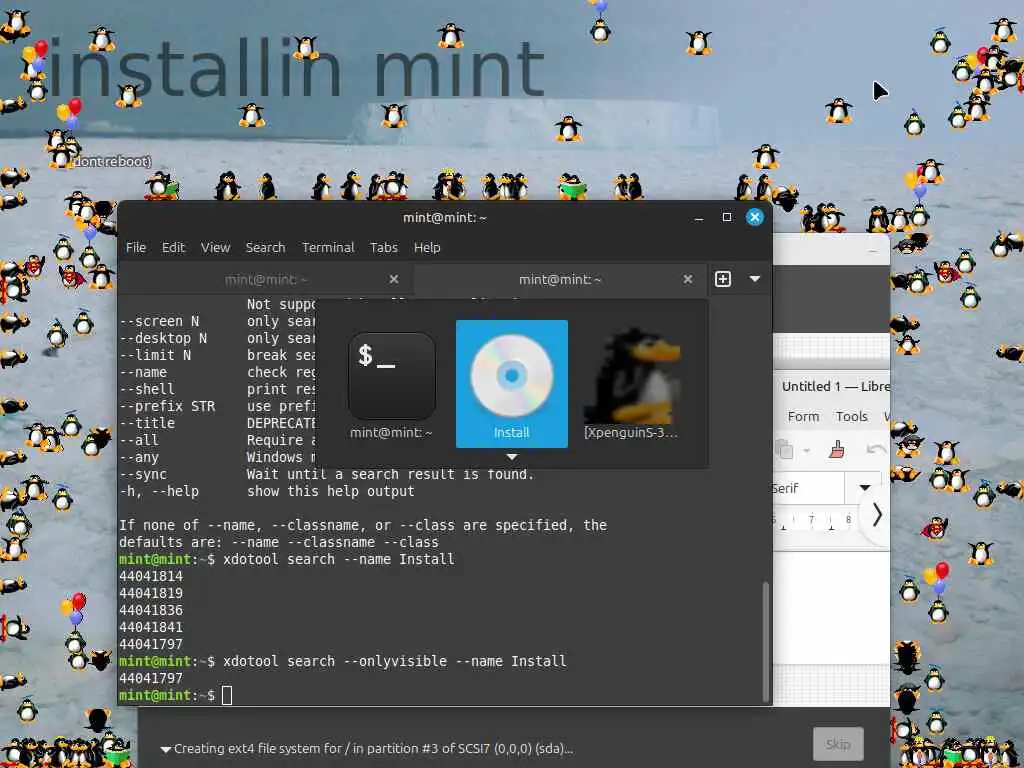Expand installer details triangle beside Creating ext4
Image resolution: width=1024 pixels, height=768 pixels.
coord(166,749)
